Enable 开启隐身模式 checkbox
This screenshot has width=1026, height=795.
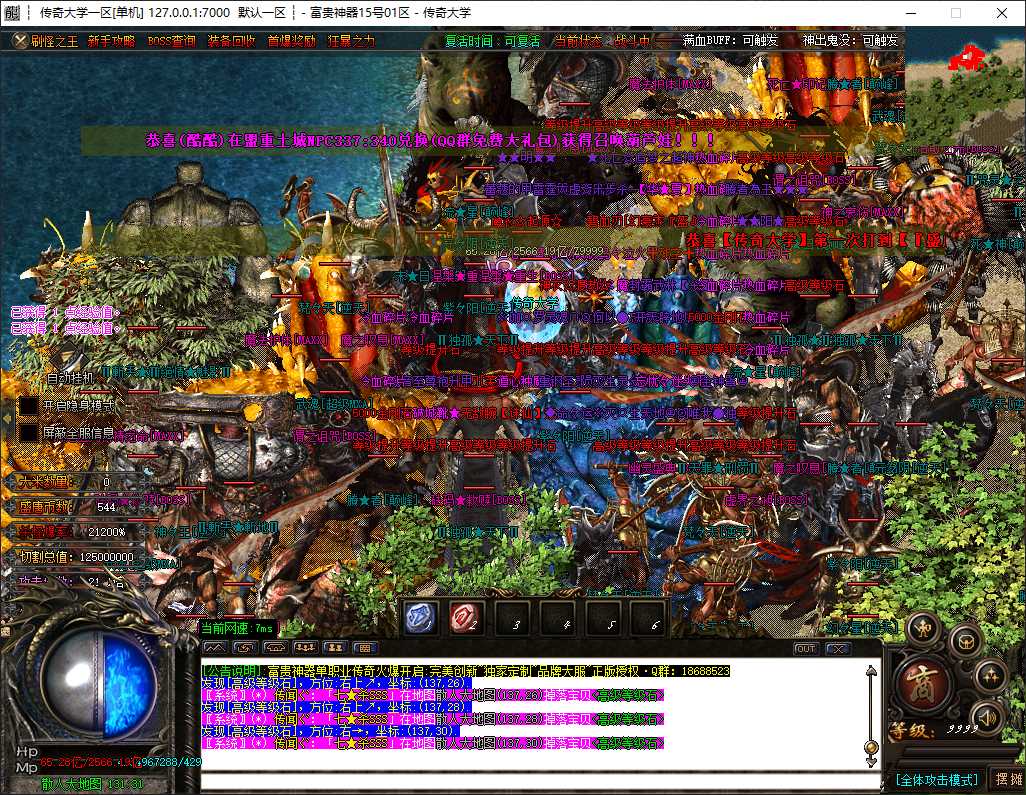29,406
